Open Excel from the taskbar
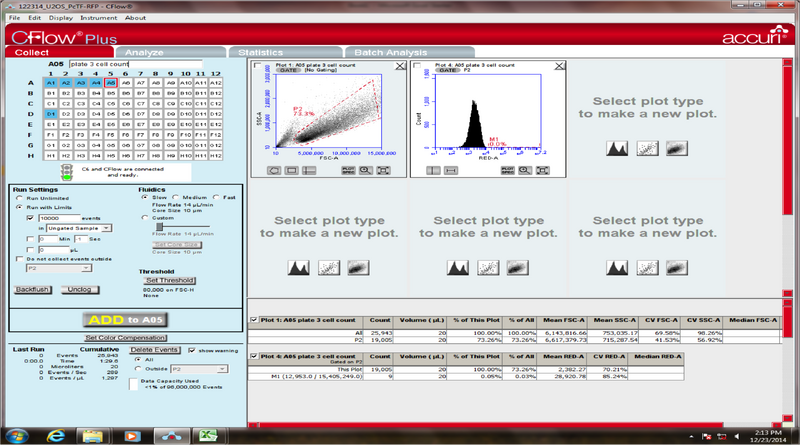This screenshot has width=800, height=445. tap(208, 436)
